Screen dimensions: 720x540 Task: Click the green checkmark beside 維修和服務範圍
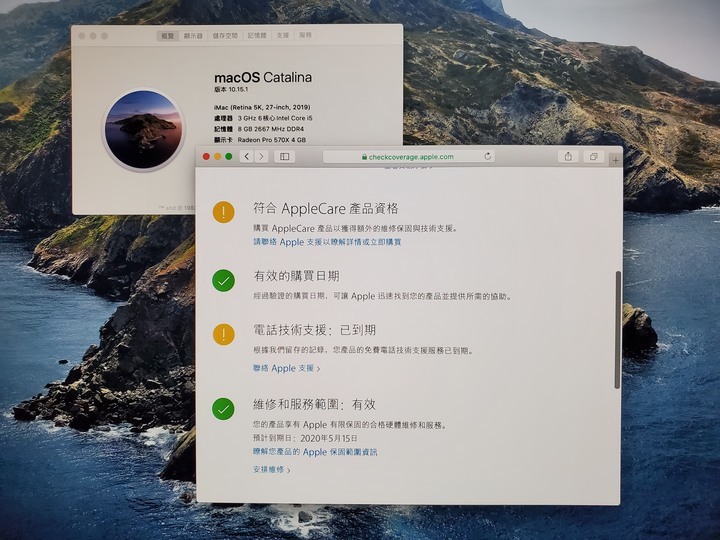click(224, 409)
